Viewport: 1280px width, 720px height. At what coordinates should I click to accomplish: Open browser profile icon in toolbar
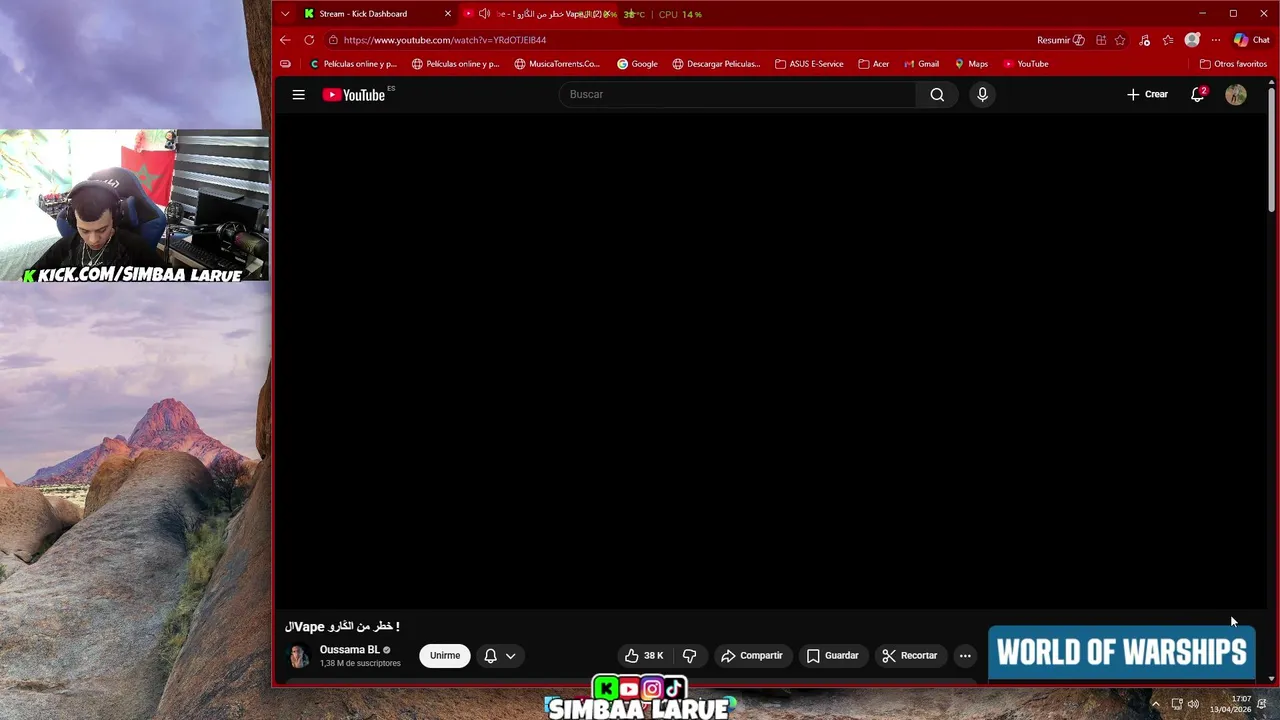(1192, 40)
